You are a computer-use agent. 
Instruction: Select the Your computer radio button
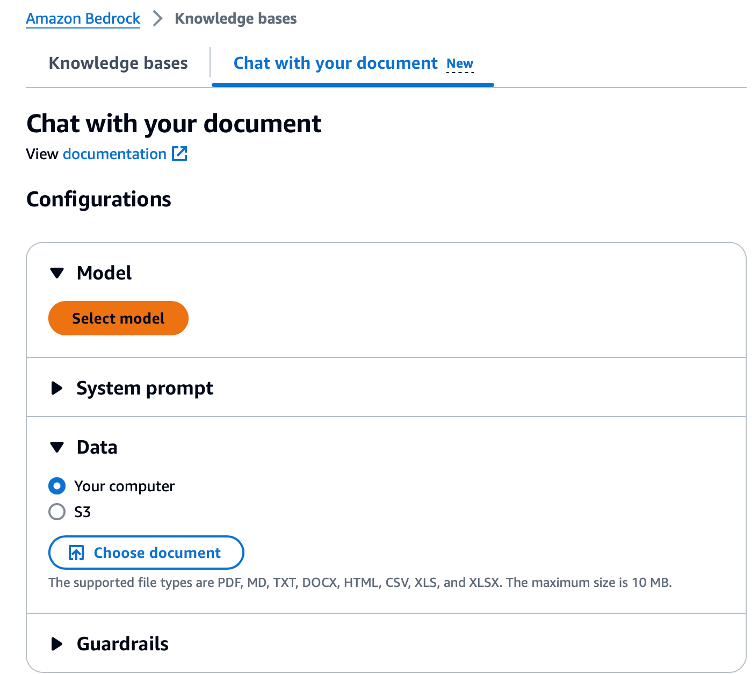pos(57,486)
